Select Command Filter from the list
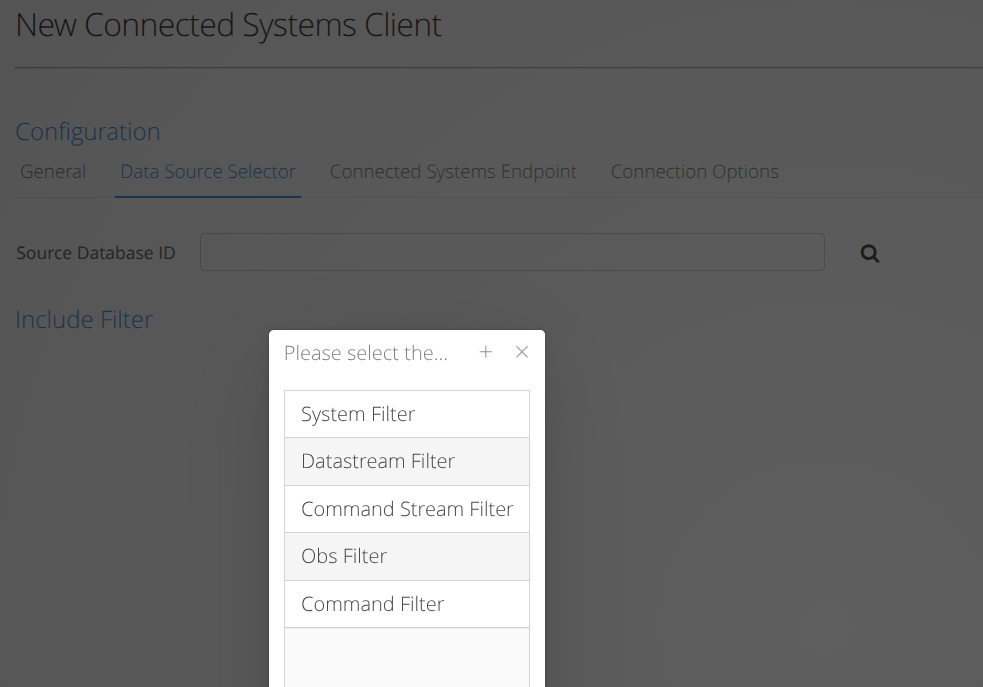The height and width of the screenshot is (687, 983). [406, 604]
